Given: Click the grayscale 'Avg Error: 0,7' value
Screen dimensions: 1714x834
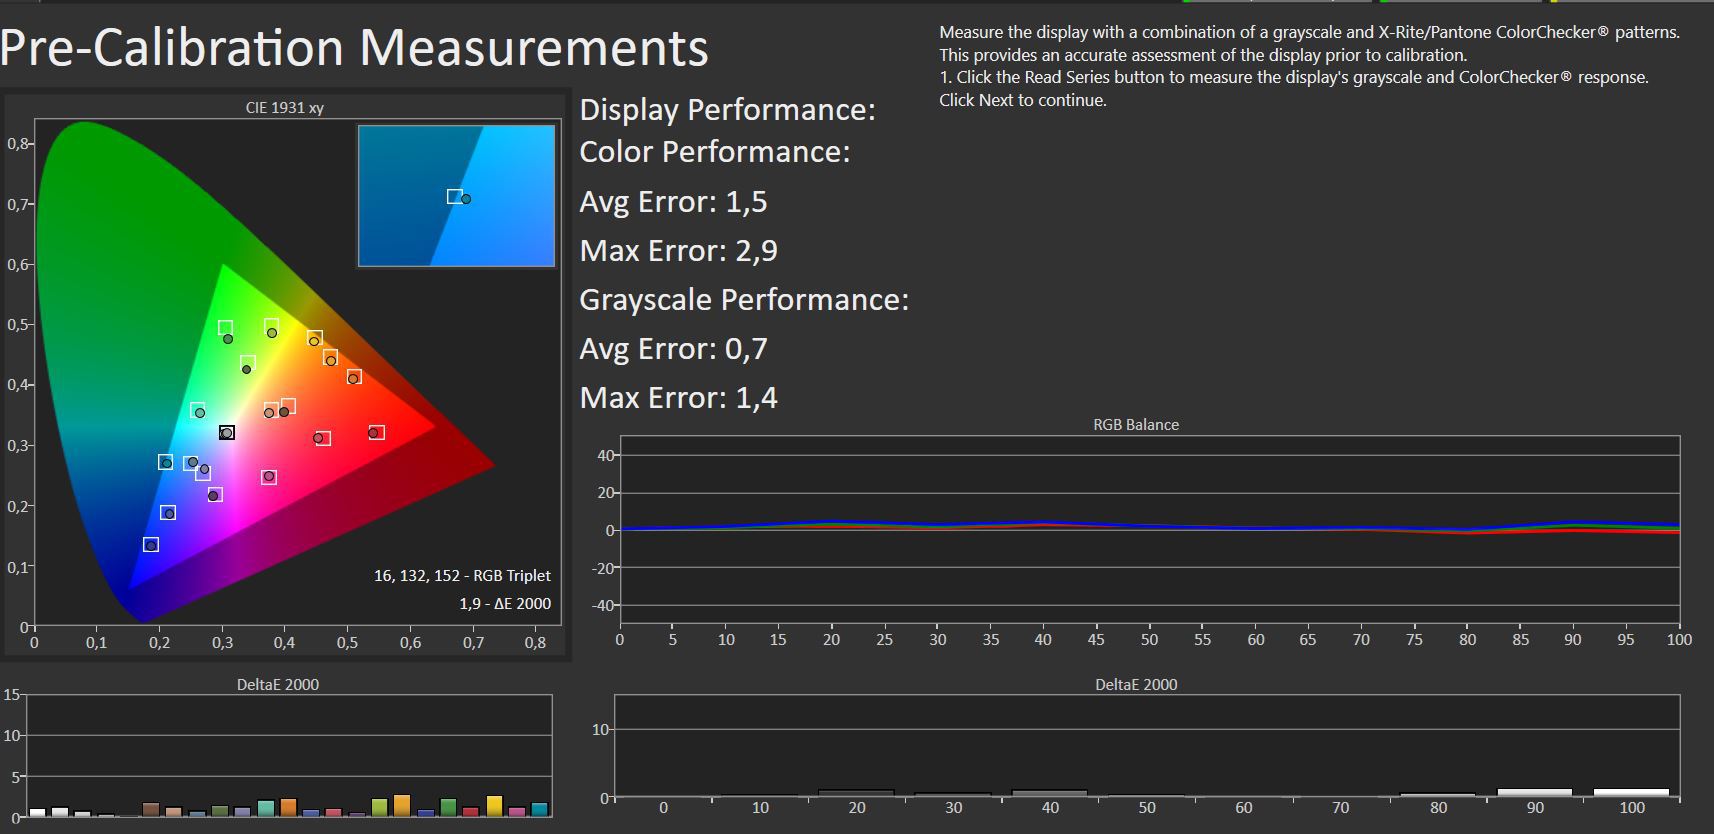Looking at the screenshot, I should [x=673, y=349].
